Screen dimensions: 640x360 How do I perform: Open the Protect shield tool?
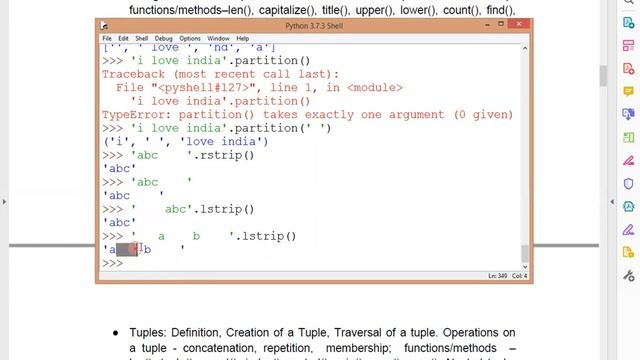(629, 183)
